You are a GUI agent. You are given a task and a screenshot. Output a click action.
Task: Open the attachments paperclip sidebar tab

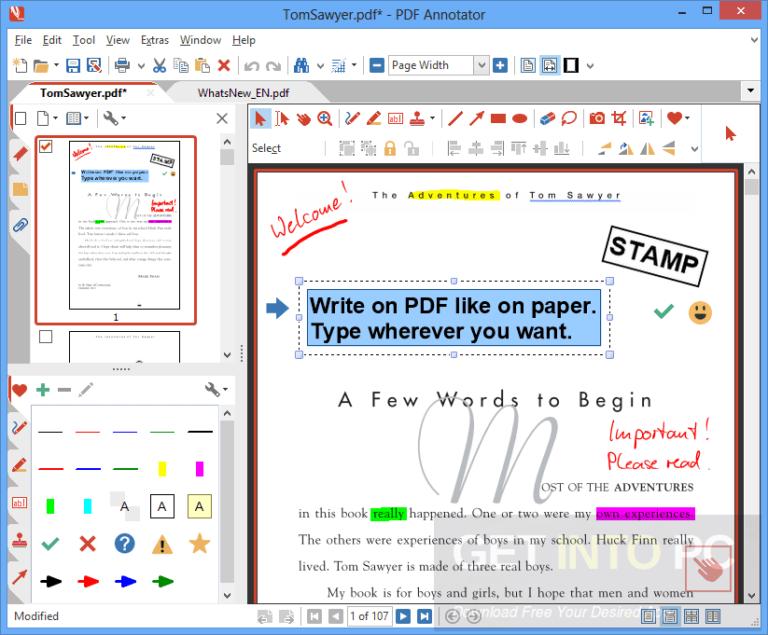coord(20,225)
